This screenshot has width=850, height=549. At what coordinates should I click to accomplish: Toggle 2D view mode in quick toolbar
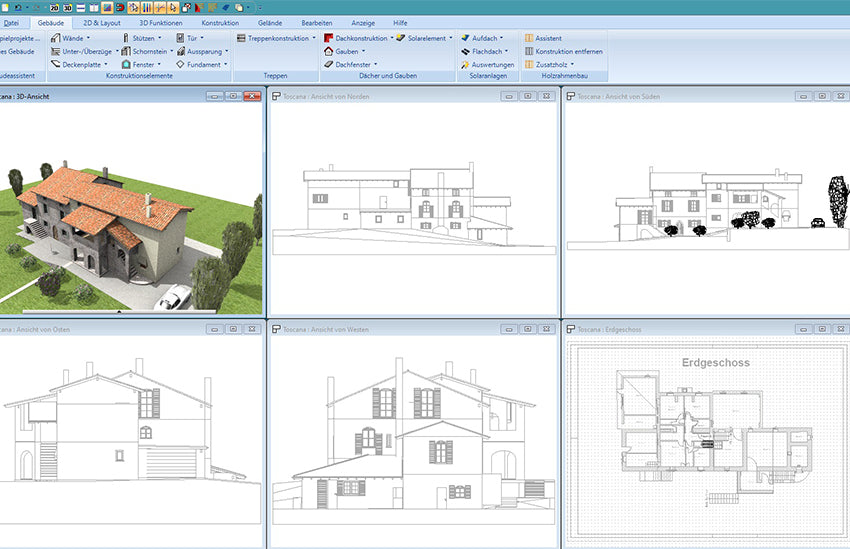point(53,7)
